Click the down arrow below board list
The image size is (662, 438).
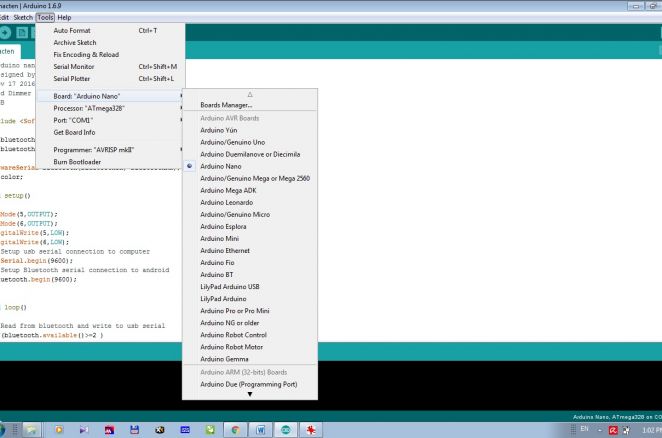pos(249,394)
